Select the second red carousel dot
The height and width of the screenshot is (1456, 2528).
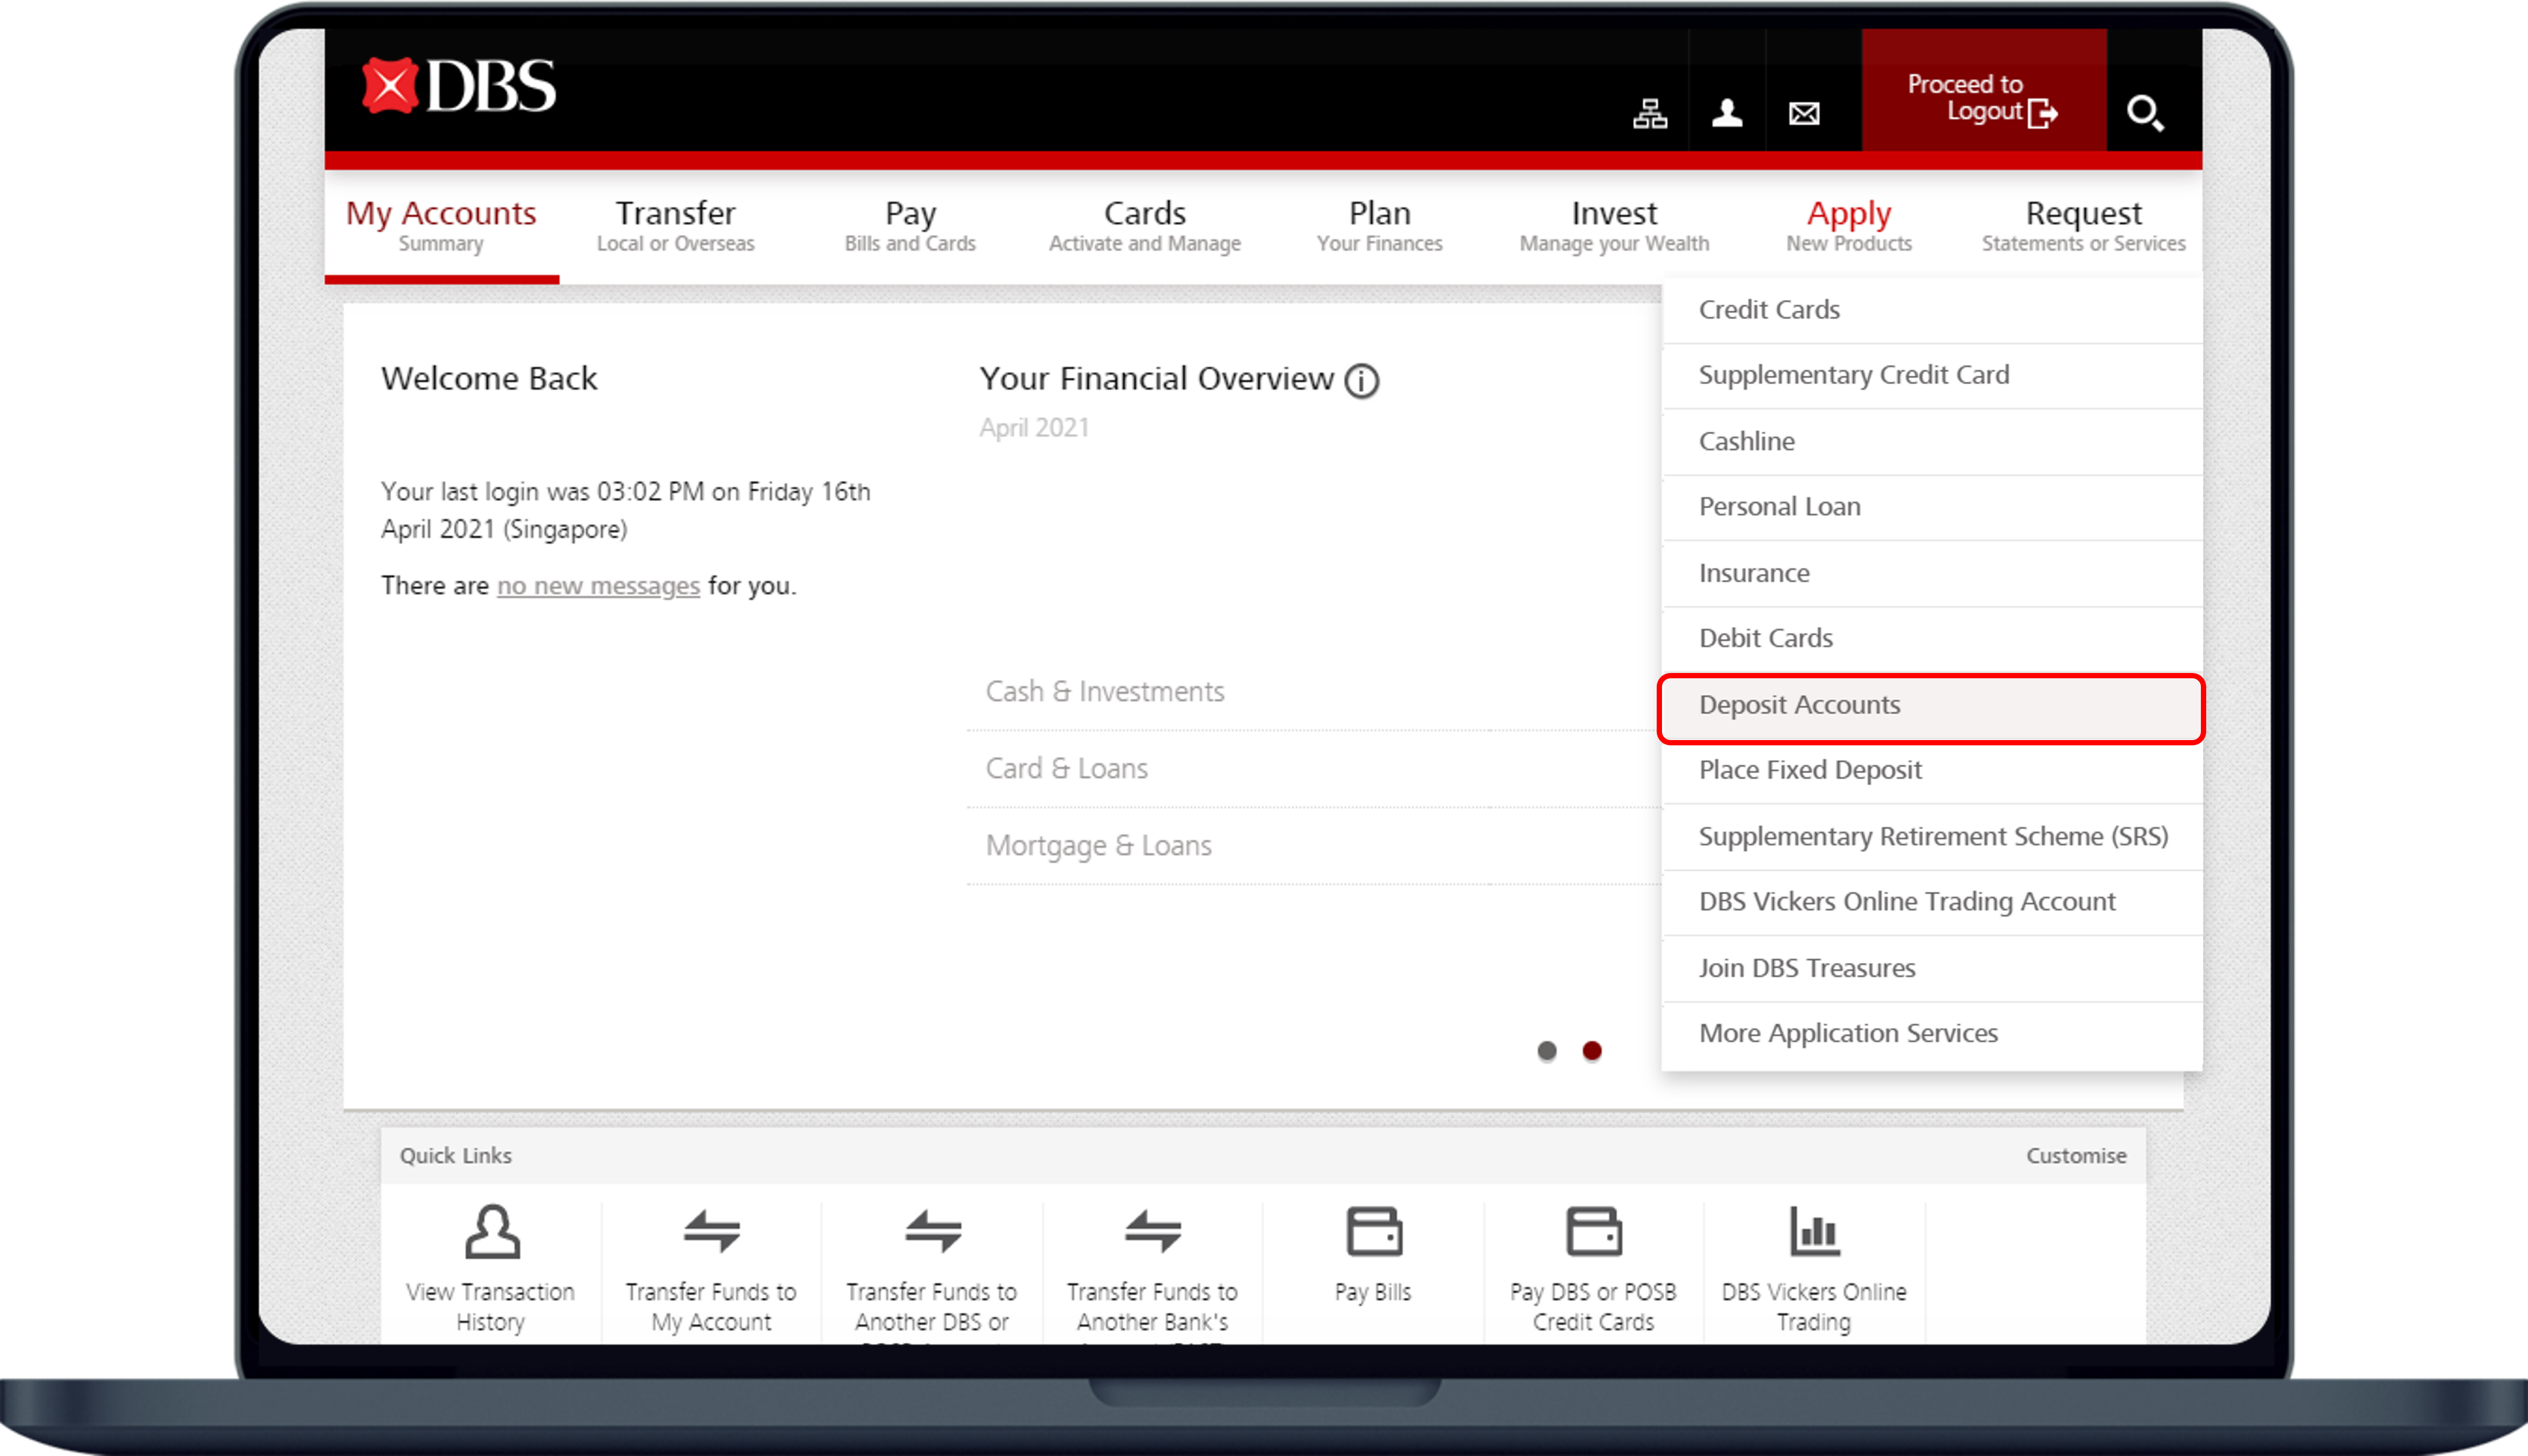click(x=1592, y=1051)
